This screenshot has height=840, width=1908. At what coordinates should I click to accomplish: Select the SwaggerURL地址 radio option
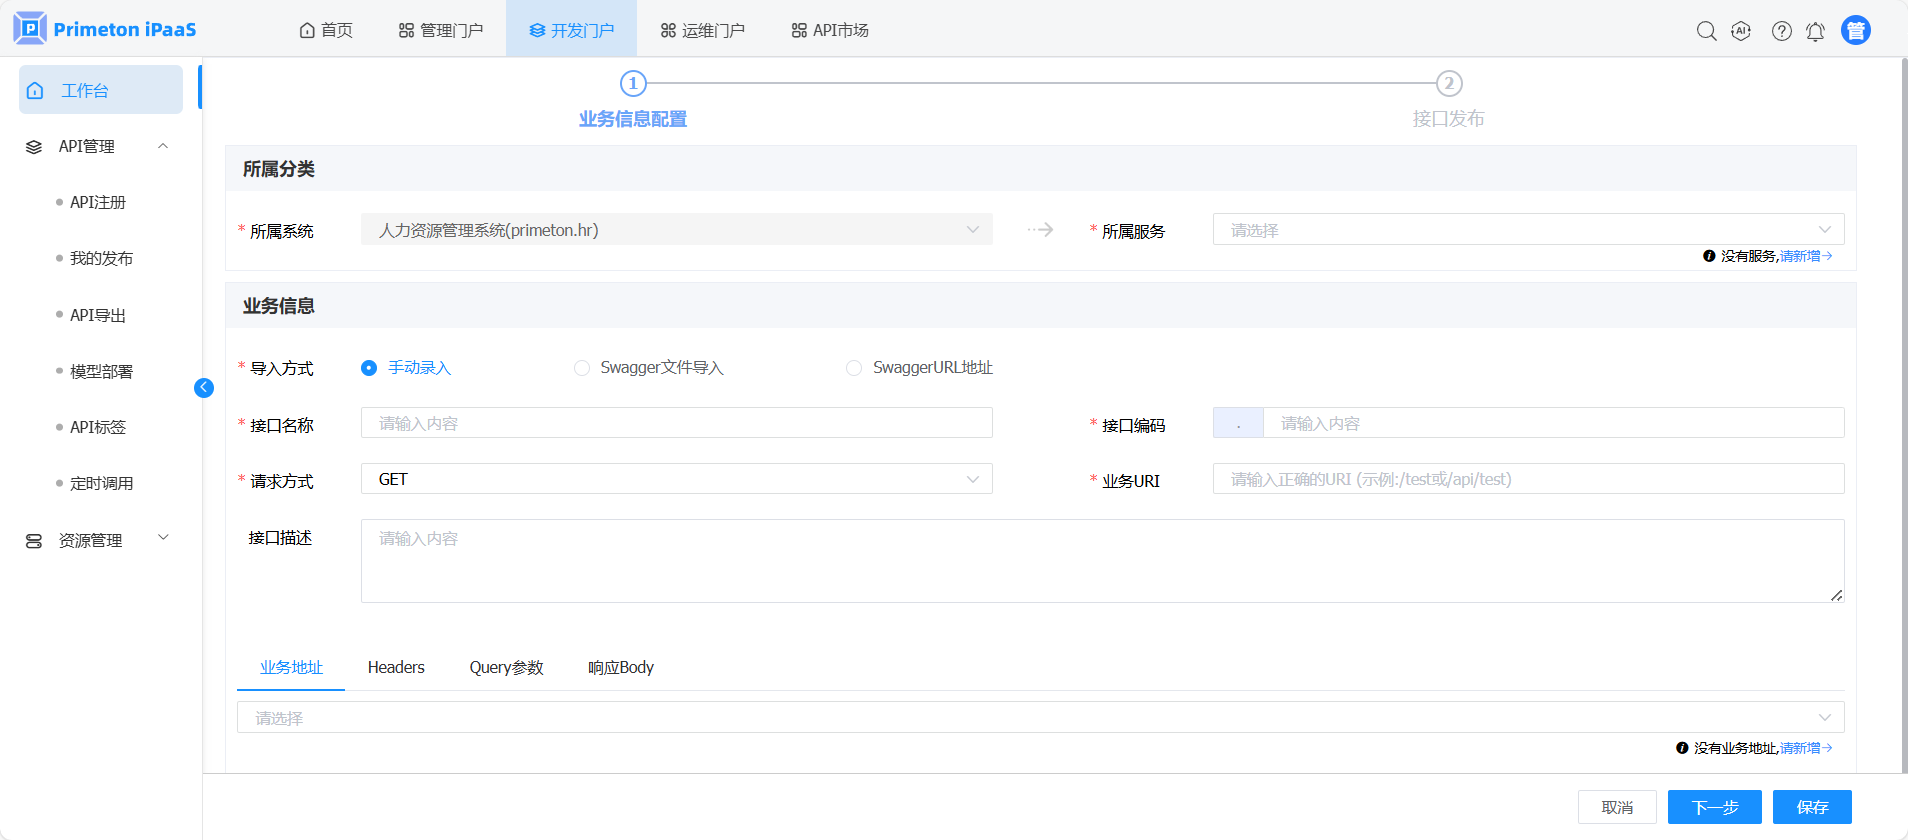tap(854, 368)
